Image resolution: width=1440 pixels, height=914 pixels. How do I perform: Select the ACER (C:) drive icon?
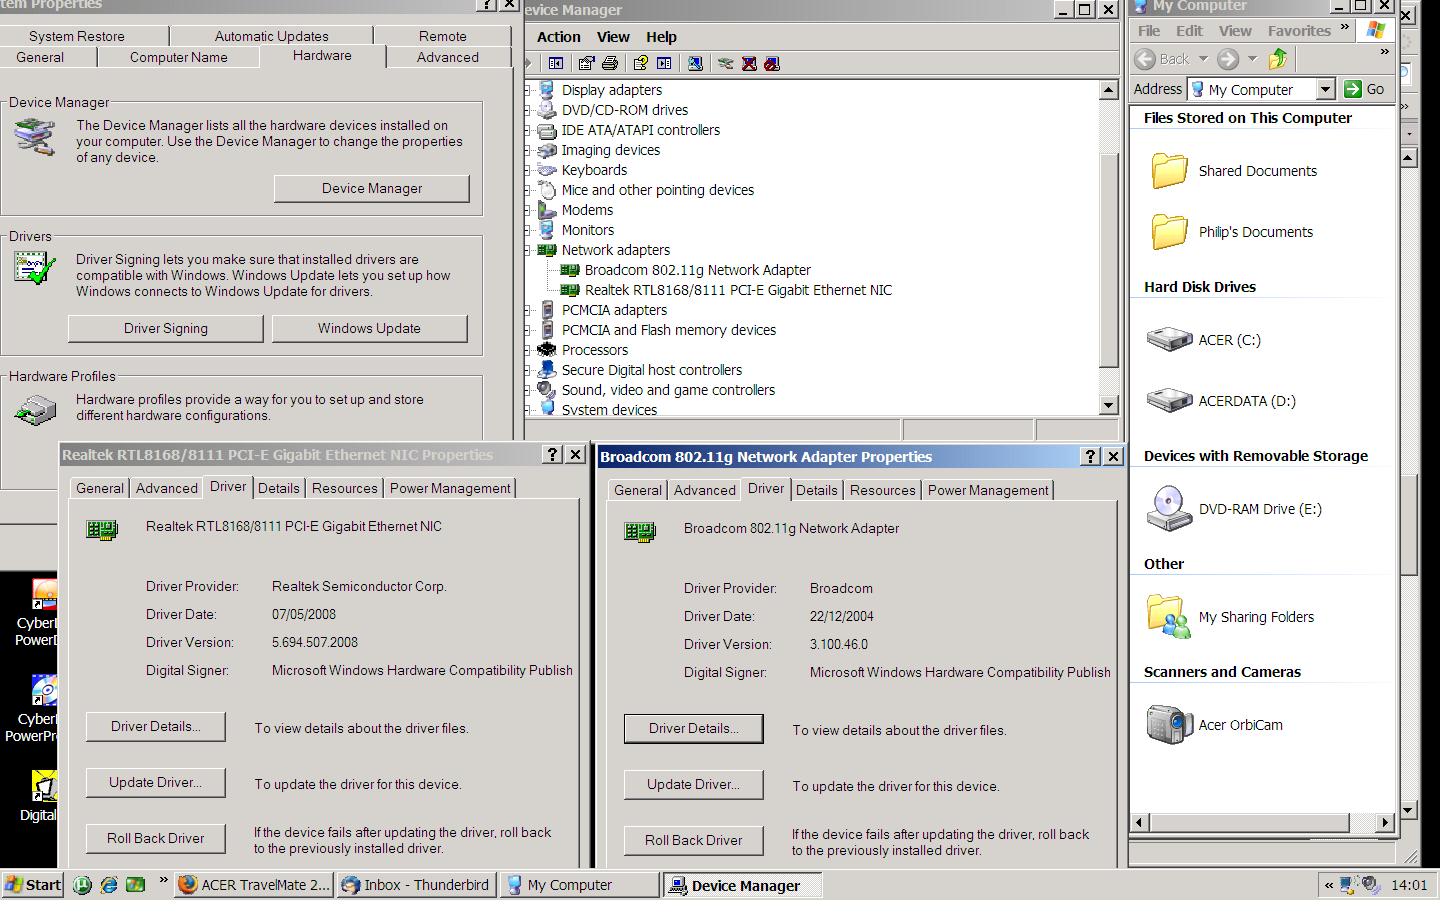(1168, 340)
